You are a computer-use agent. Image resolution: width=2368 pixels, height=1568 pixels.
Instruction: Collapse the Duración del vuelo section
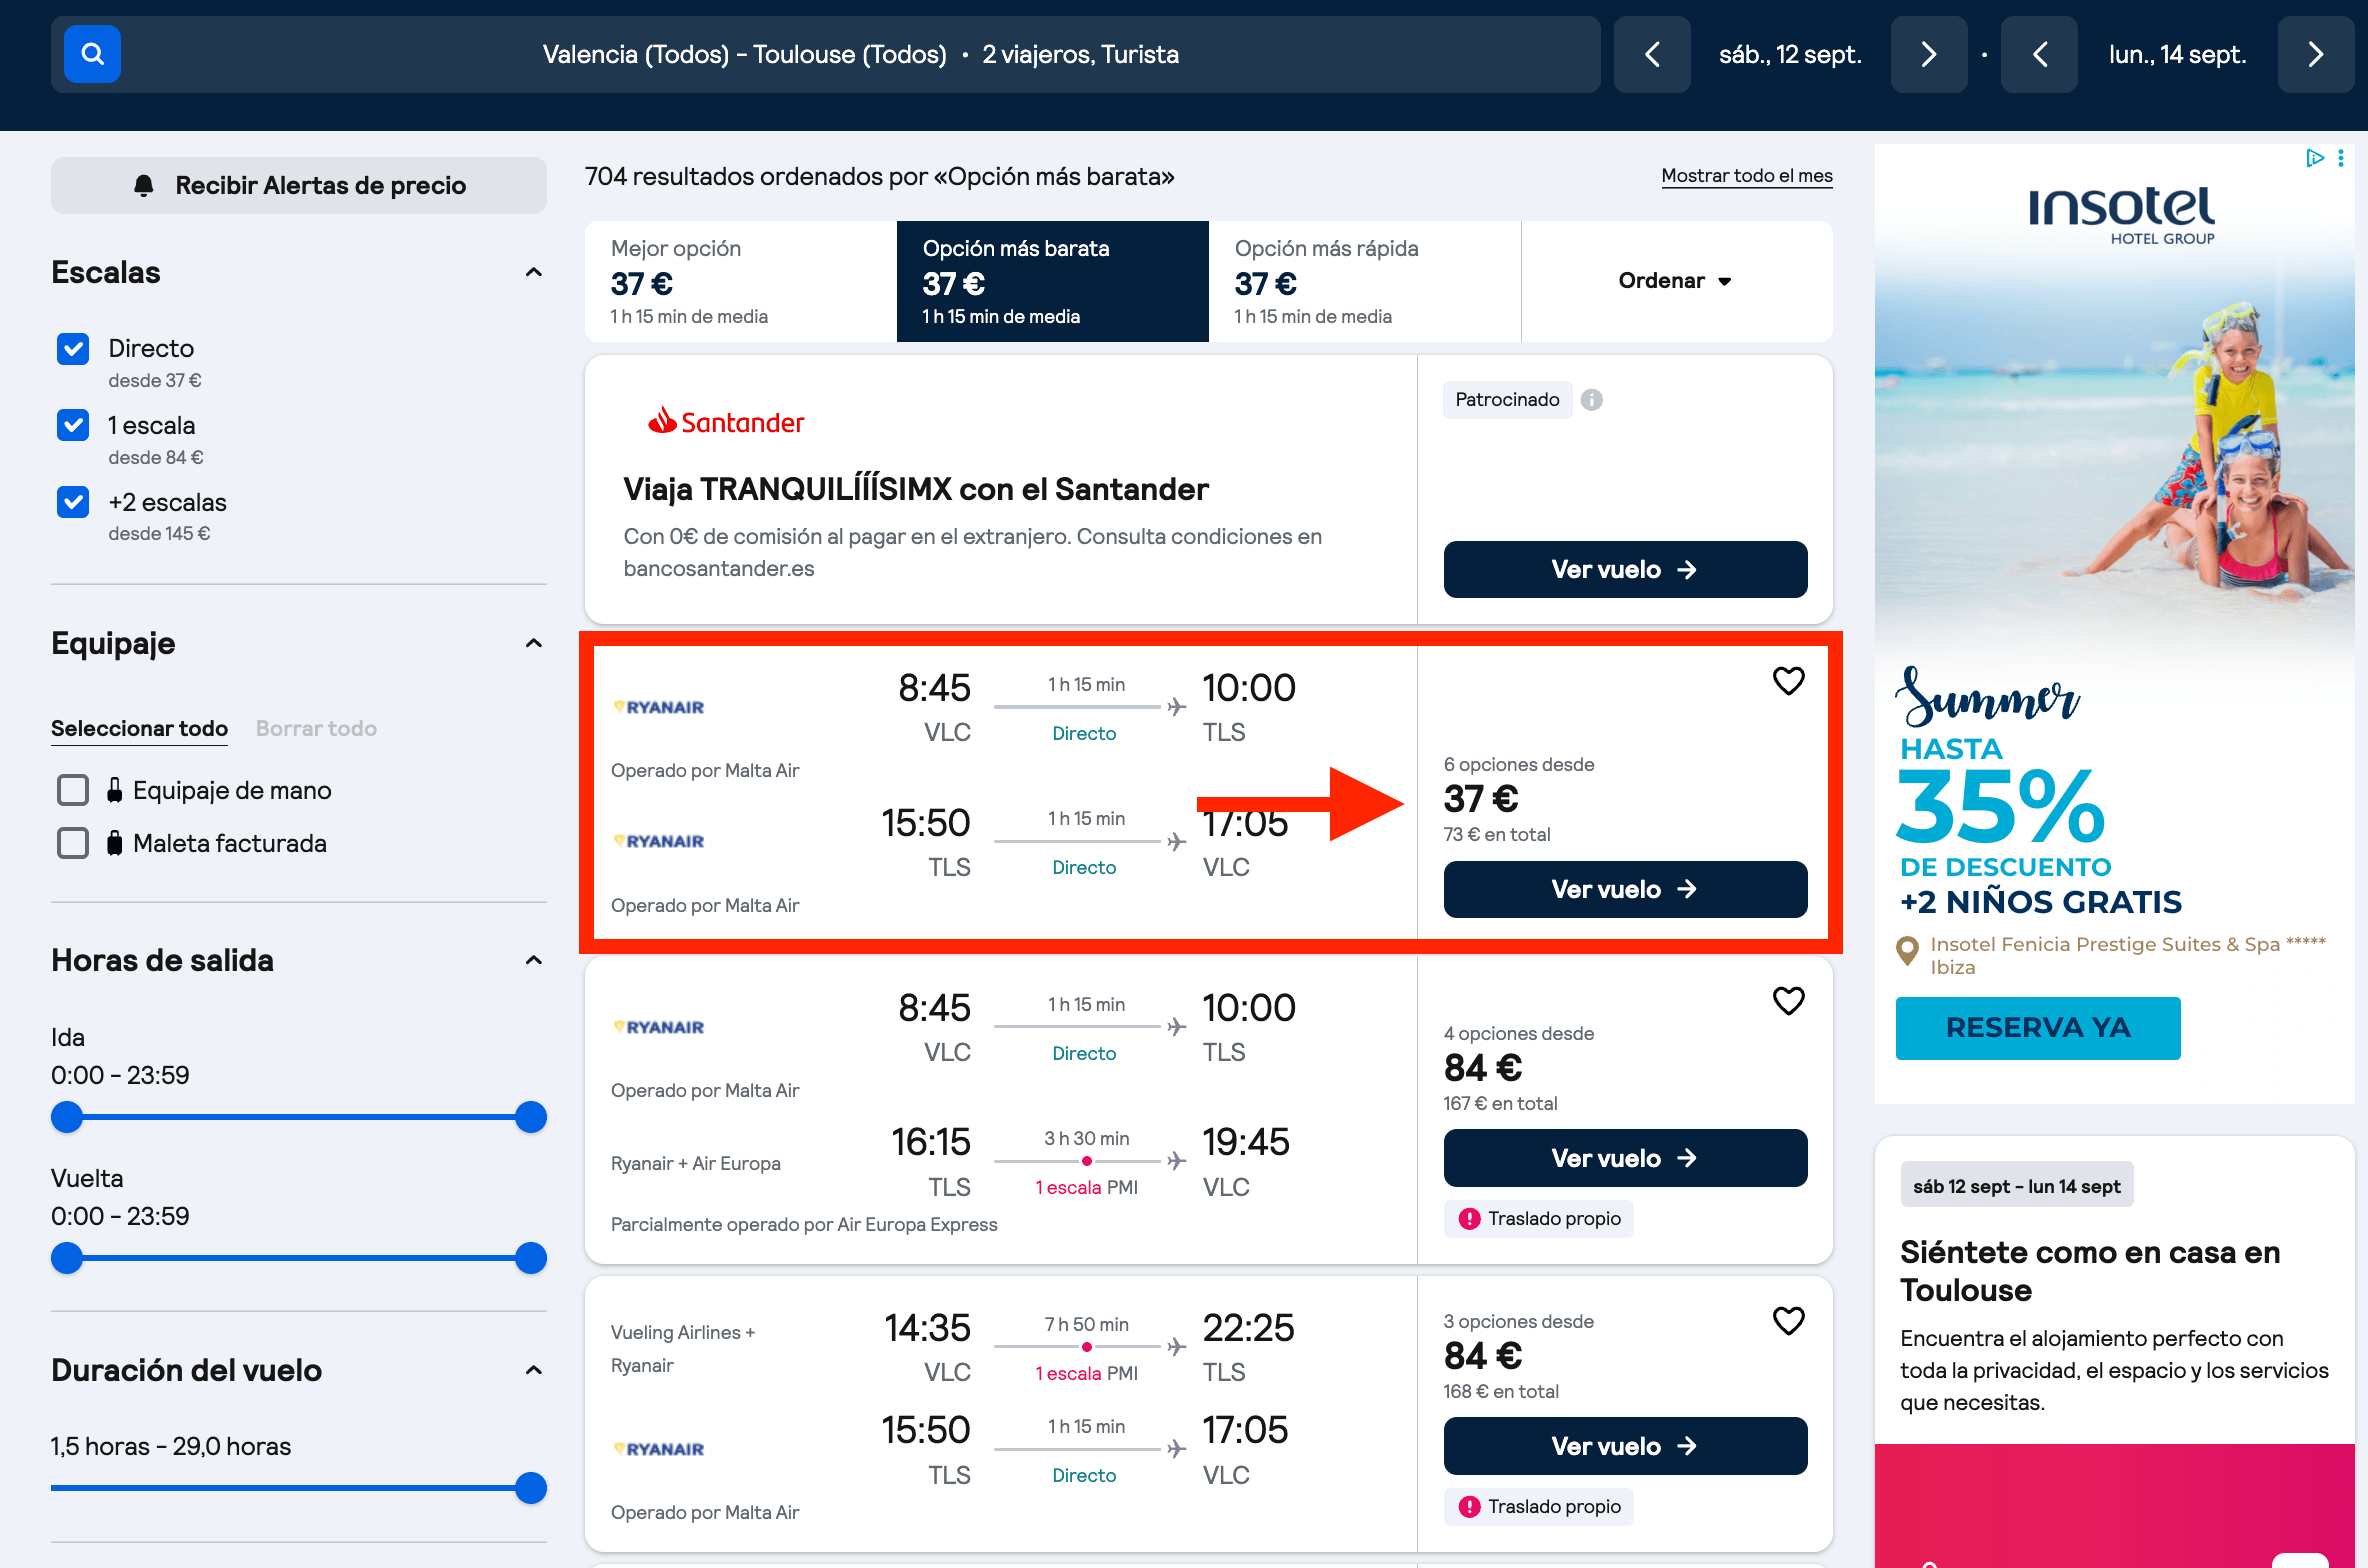534,1370
